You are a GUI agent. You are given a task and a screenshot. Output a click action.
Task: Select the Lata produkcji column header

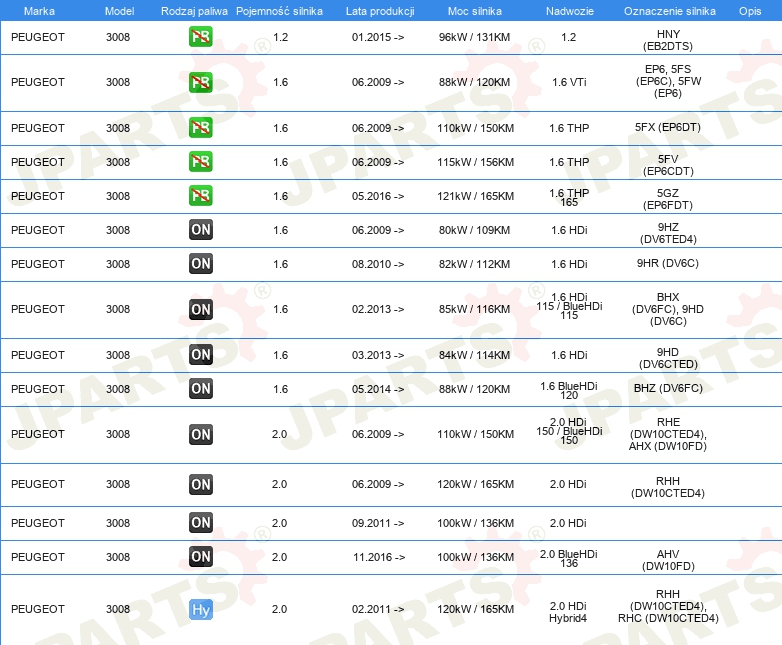(380, 11)
